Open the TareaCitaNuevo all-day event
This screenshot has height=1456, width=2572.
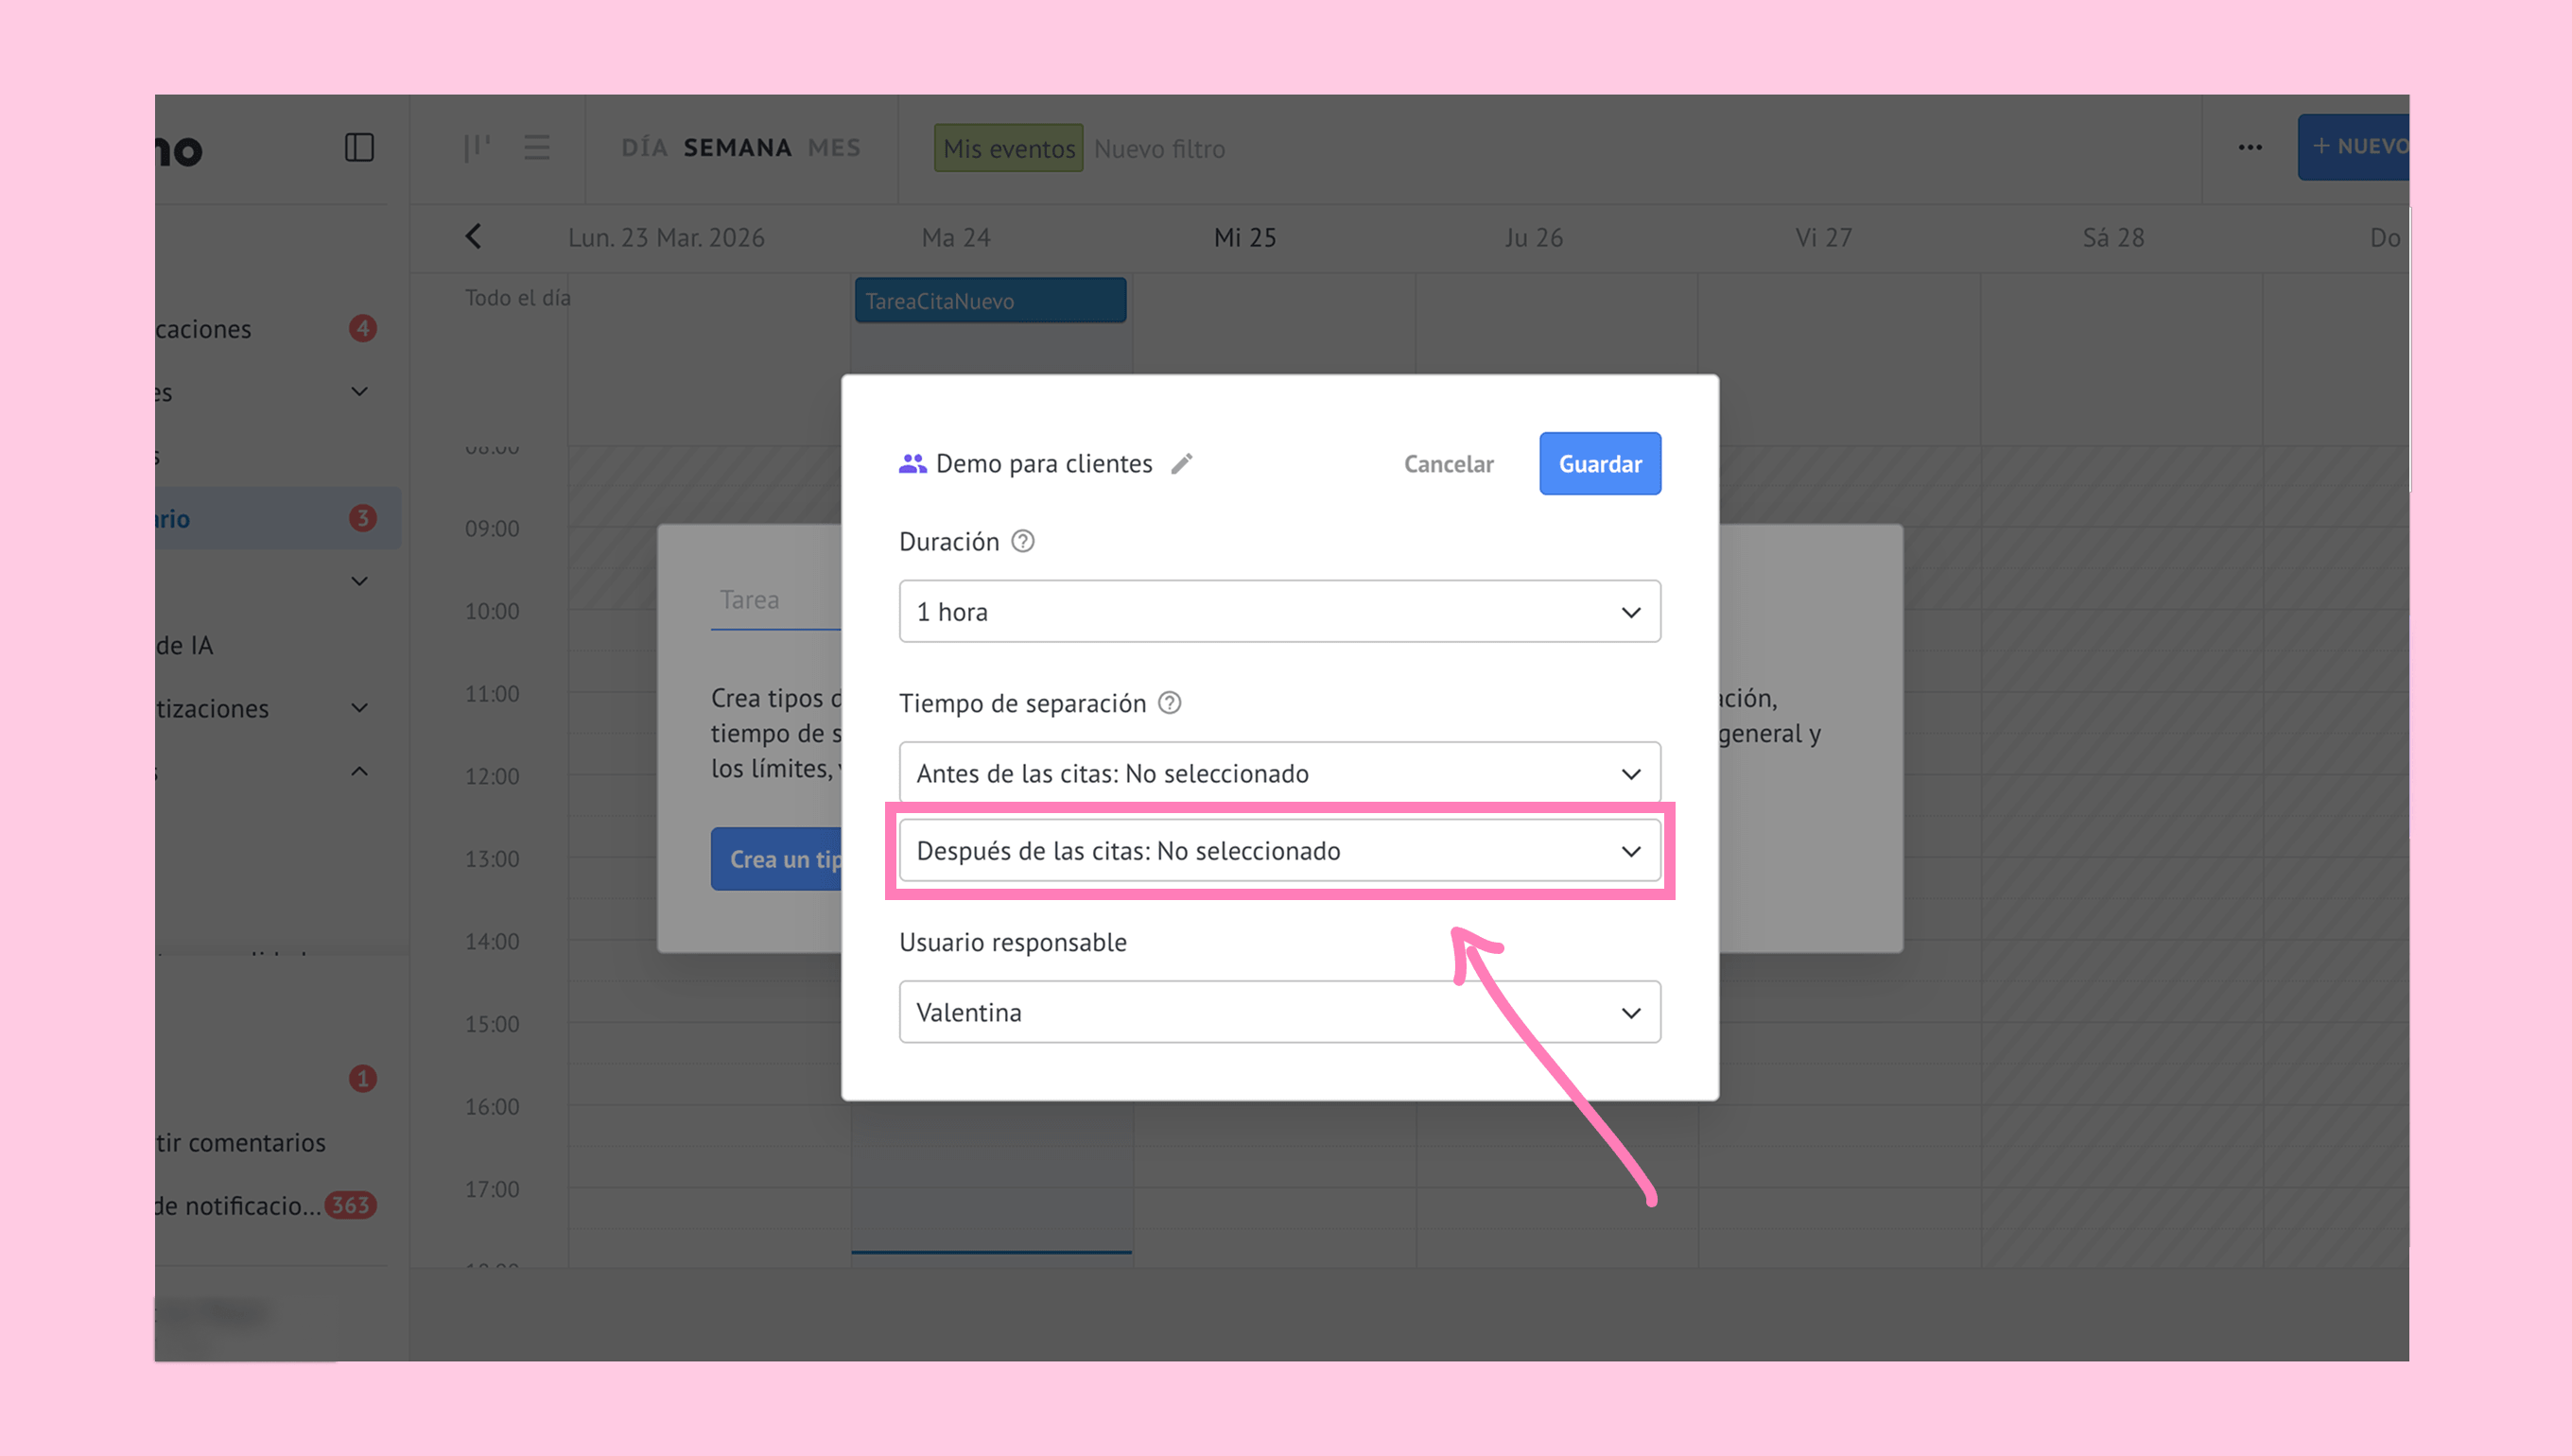[x=989, y=301]
